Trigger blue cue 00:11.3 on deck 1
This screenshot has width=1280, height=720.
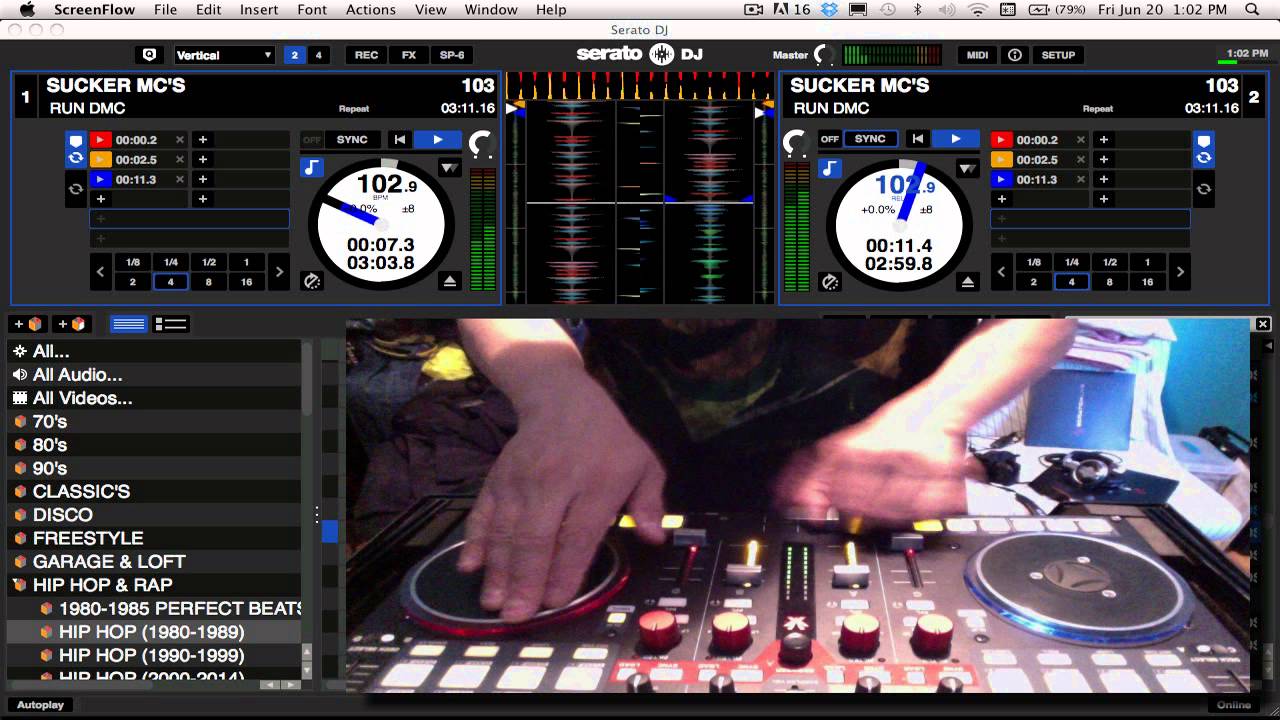(101, 180)
